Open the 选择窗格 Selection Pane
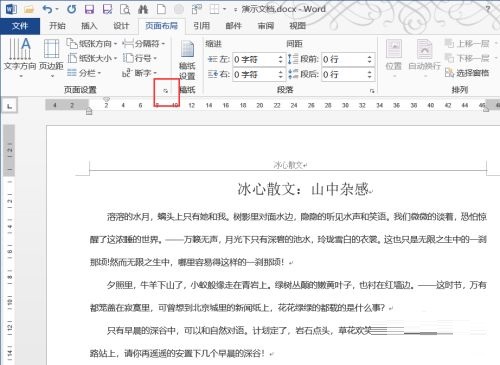 [x=467, y=73]
